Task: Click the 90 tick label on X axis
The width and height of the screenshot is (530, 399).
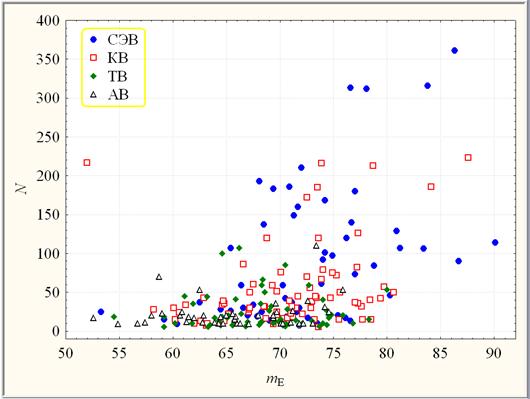Action: (493, 354)
